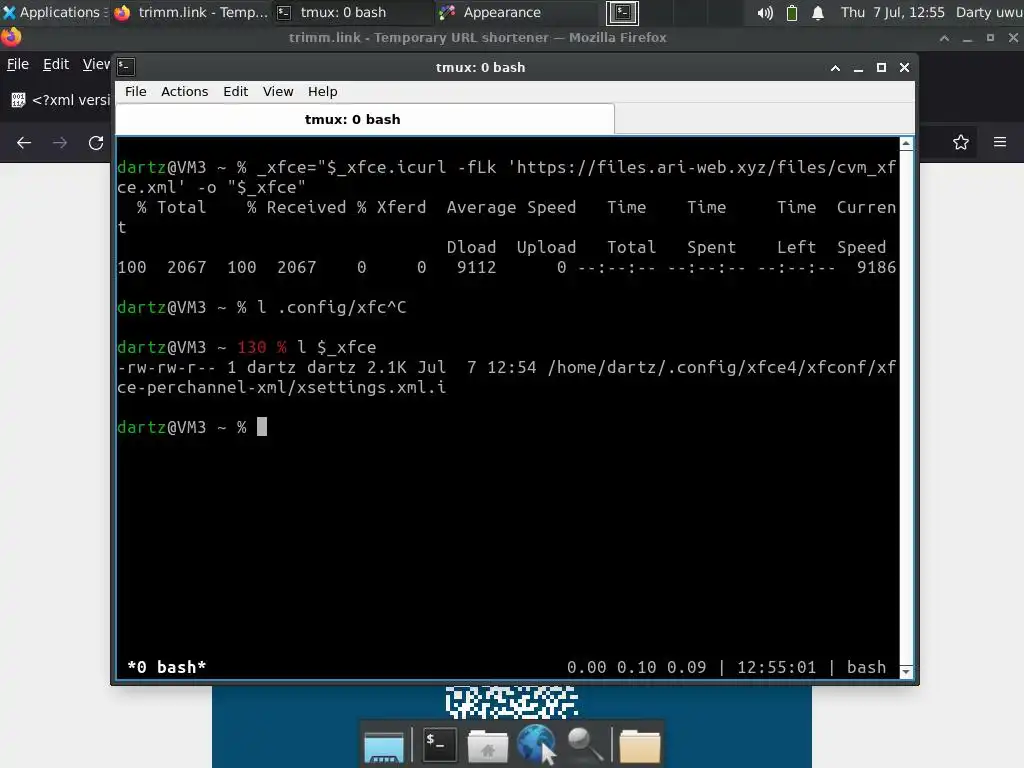Viewport: 1024px width, 768px height.
Task: Switch to trimm.link Firefox taskbar entry
Action: pos(191,12)
